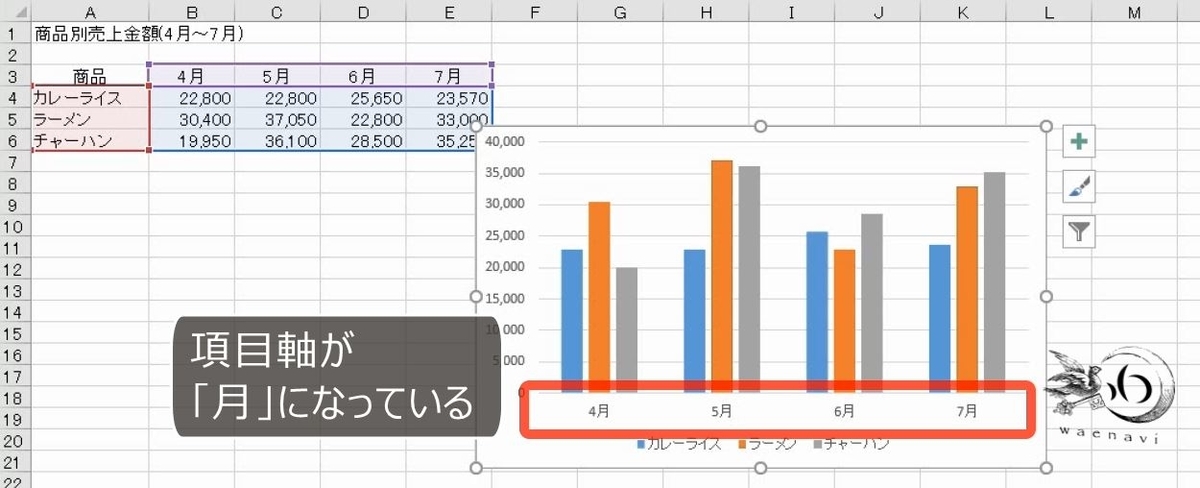Select cell with value 28,500
This screenshot has width=1200, height=488.
(x=363, y=141)
